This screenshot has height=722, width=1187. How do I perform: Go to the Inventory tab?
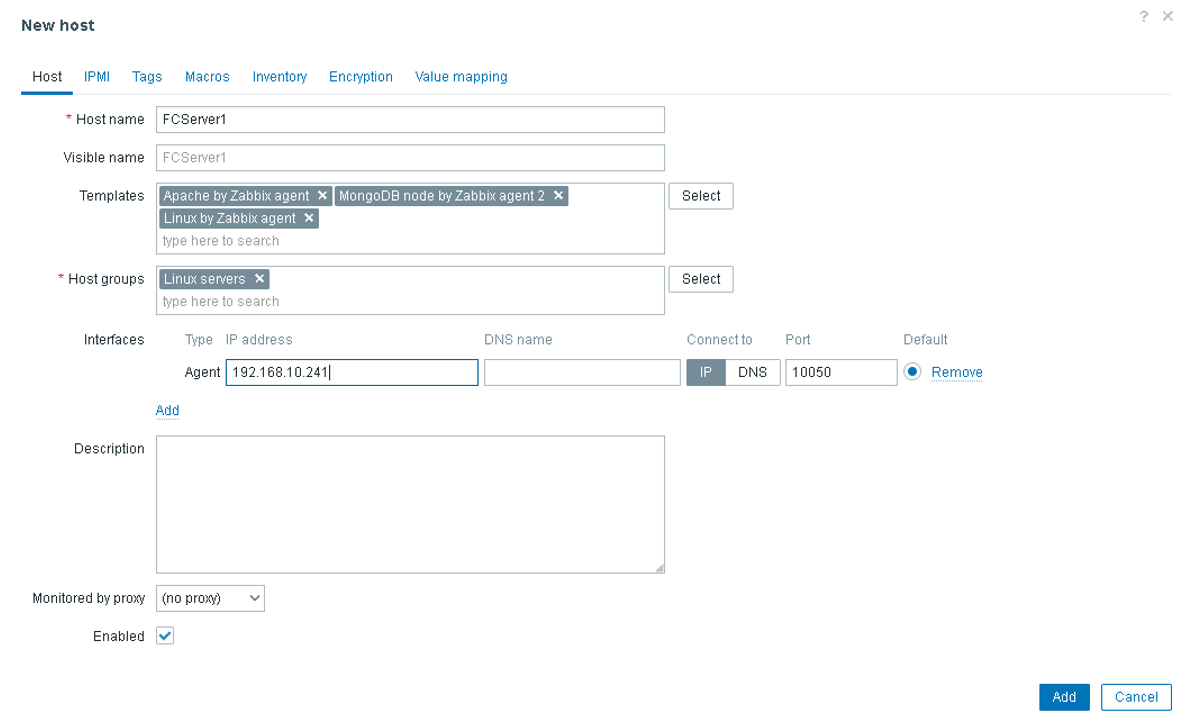coord(279,76)
